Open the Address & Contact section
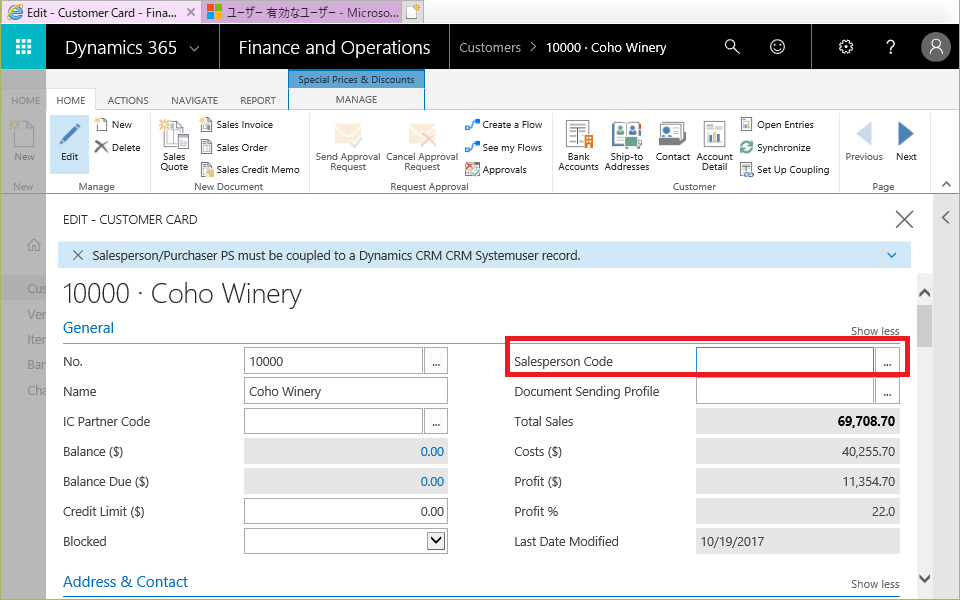This screenshot has height=600, width=960. (x=126, y=582)
